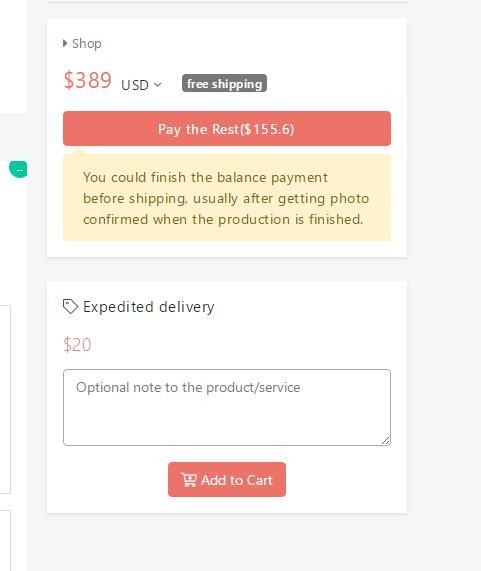The width and height of the screenshot is (481, 571).
Task: Click the free shipping badge
Action: [x=224, y=83]
